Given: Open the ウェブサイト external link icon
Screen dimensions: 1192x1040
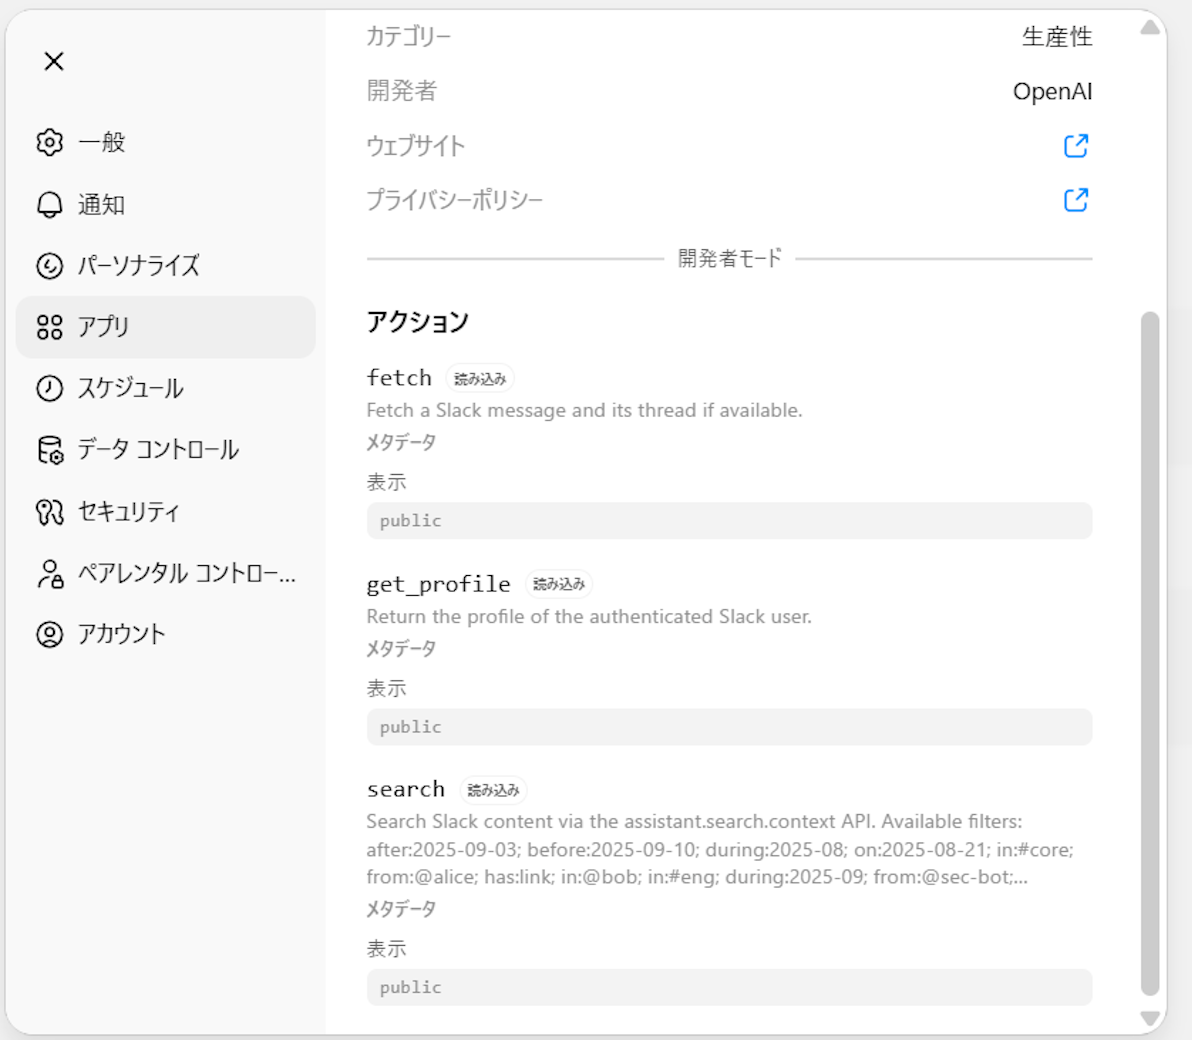Looking at the screenshot, I should pos(1076,146).
